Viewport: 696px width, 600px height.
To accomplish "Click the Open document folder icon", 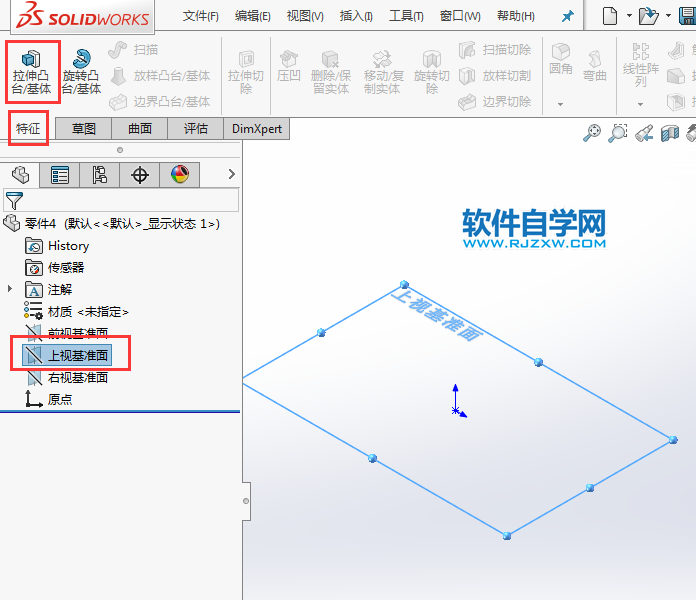I will click(x=649, y=16).
